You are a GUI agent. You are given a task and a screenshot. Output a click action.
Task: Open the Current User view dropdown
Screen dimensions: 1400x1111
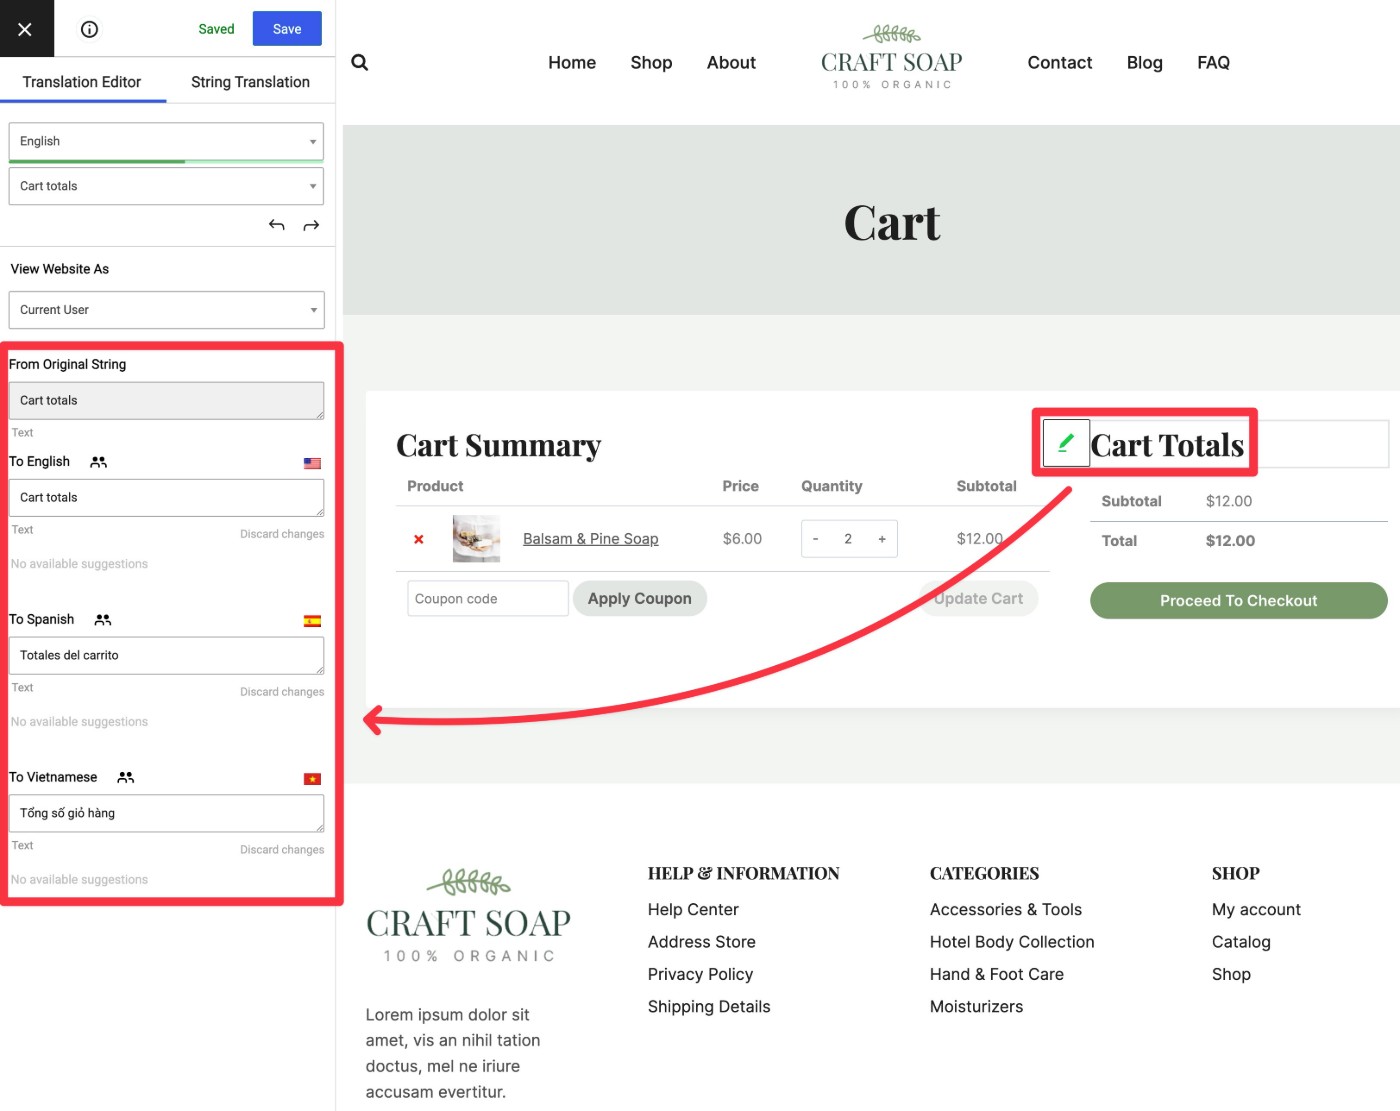coord(166,310)
